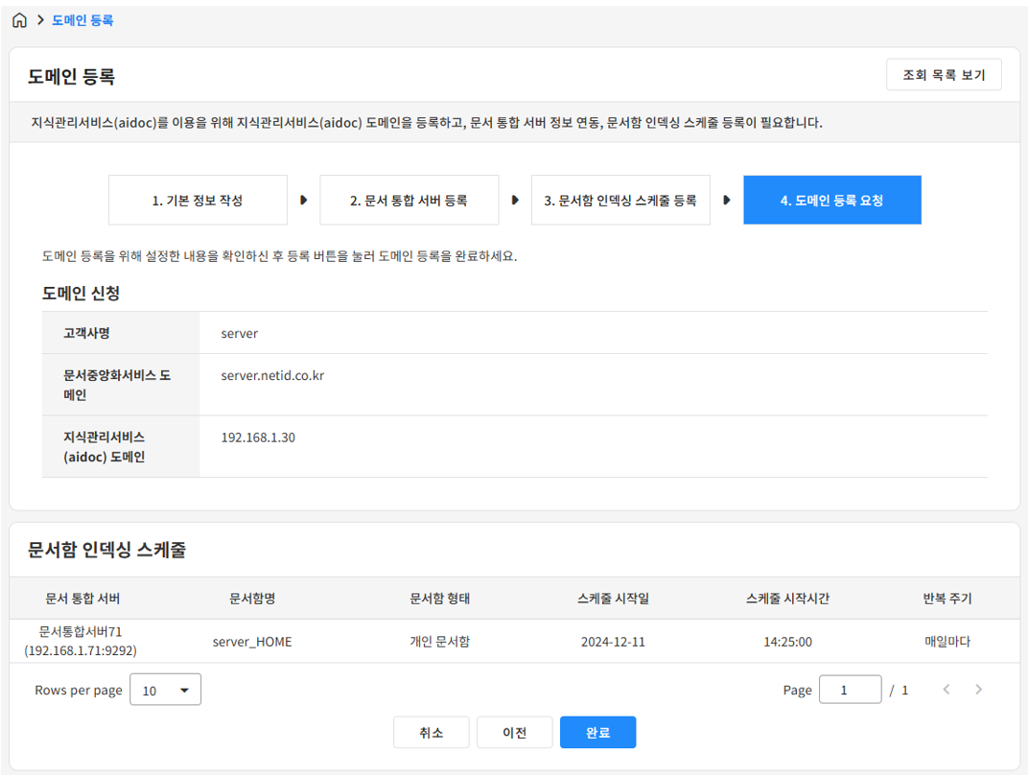Click the 스케줄 시작일 column header
Image resolution: width=1031 pixels, height=778 pixels.
(612, 599)
